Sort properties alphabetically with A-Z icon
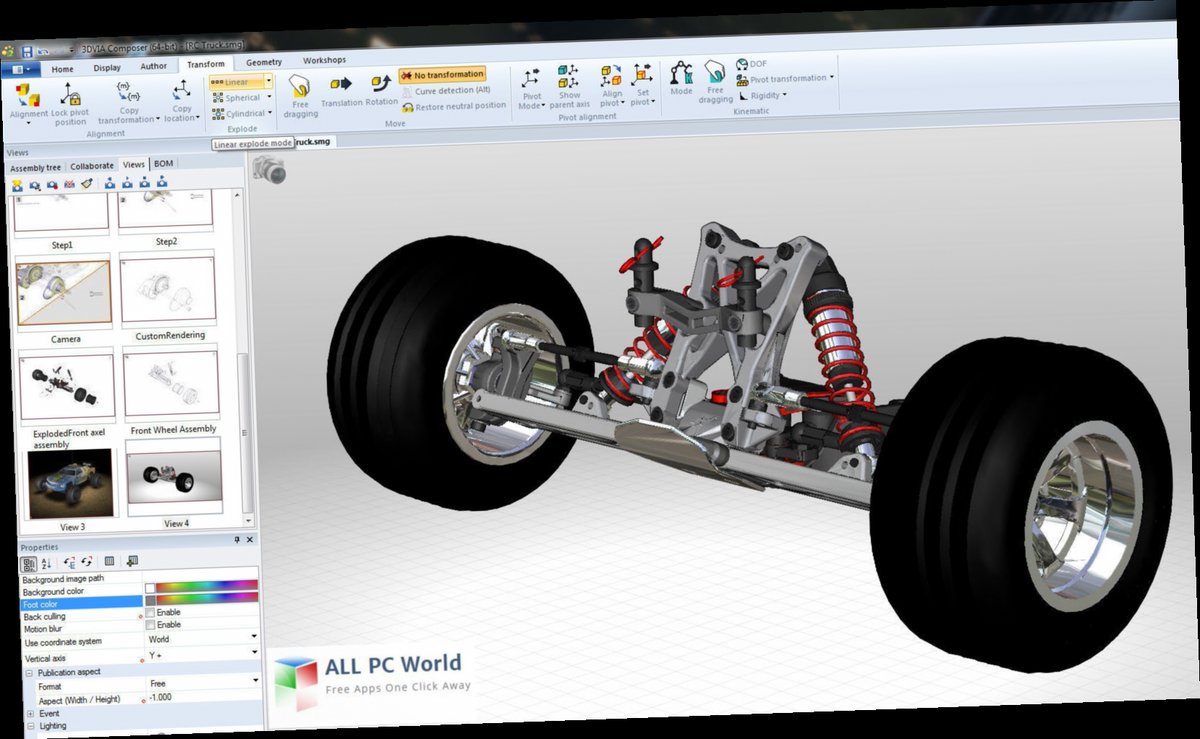 point(47,563)
